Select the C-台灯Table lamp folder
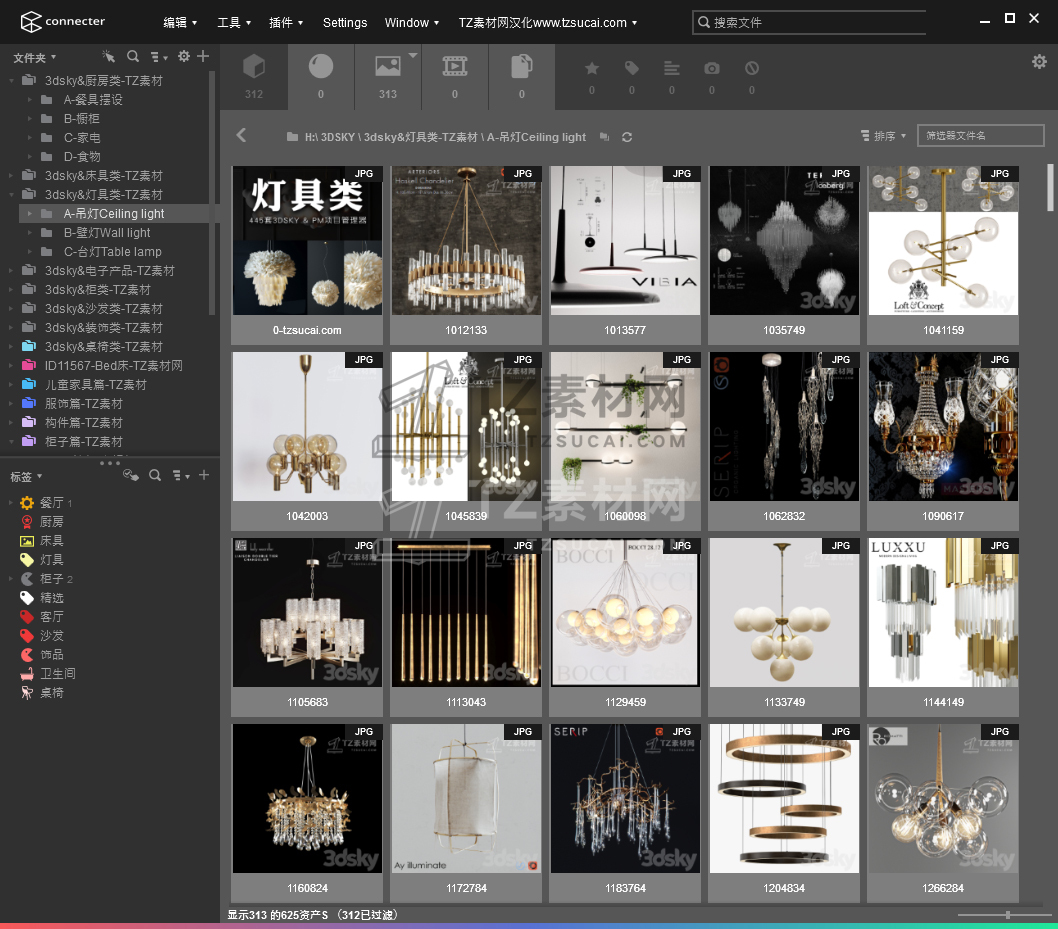This screenshot has height=929, width=1058. click(112, 252)
